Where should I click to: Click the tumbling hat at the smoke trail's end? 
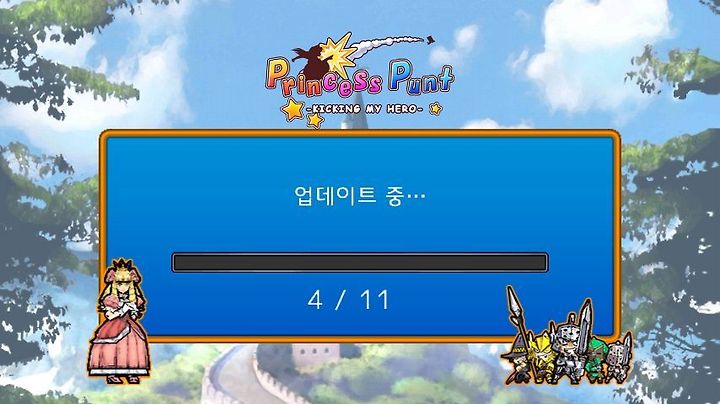coord(430,40)
